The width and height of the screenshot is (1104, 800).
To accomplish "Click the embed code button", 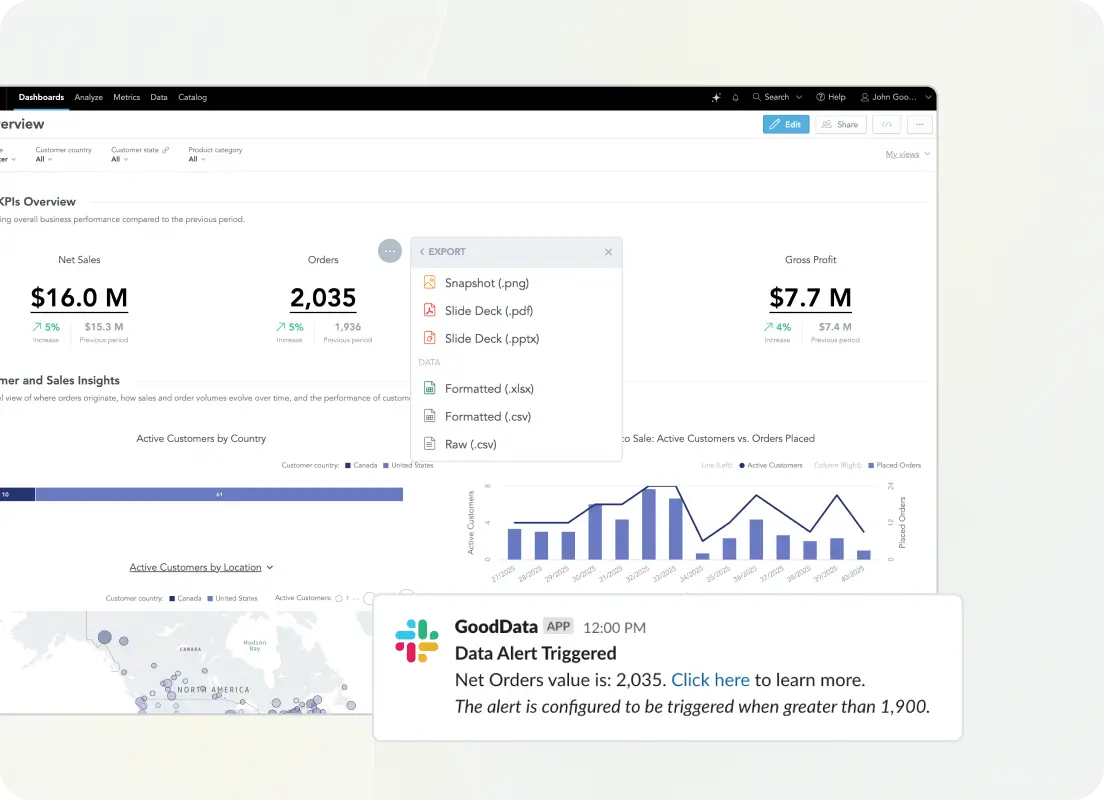I will pos(886,125).
